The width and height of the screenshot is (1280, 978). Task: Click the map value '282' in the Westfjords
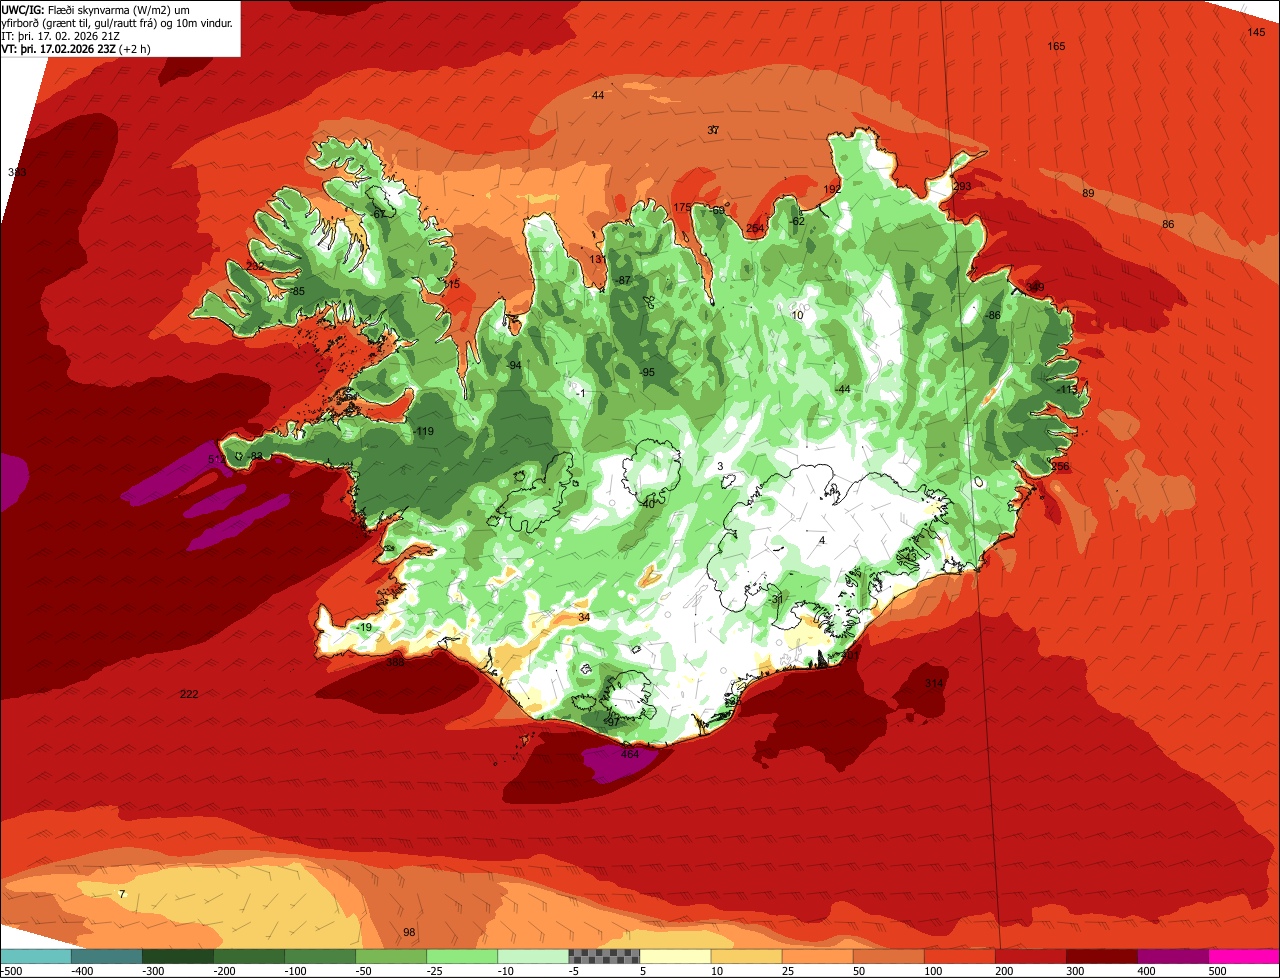(256, 266)
